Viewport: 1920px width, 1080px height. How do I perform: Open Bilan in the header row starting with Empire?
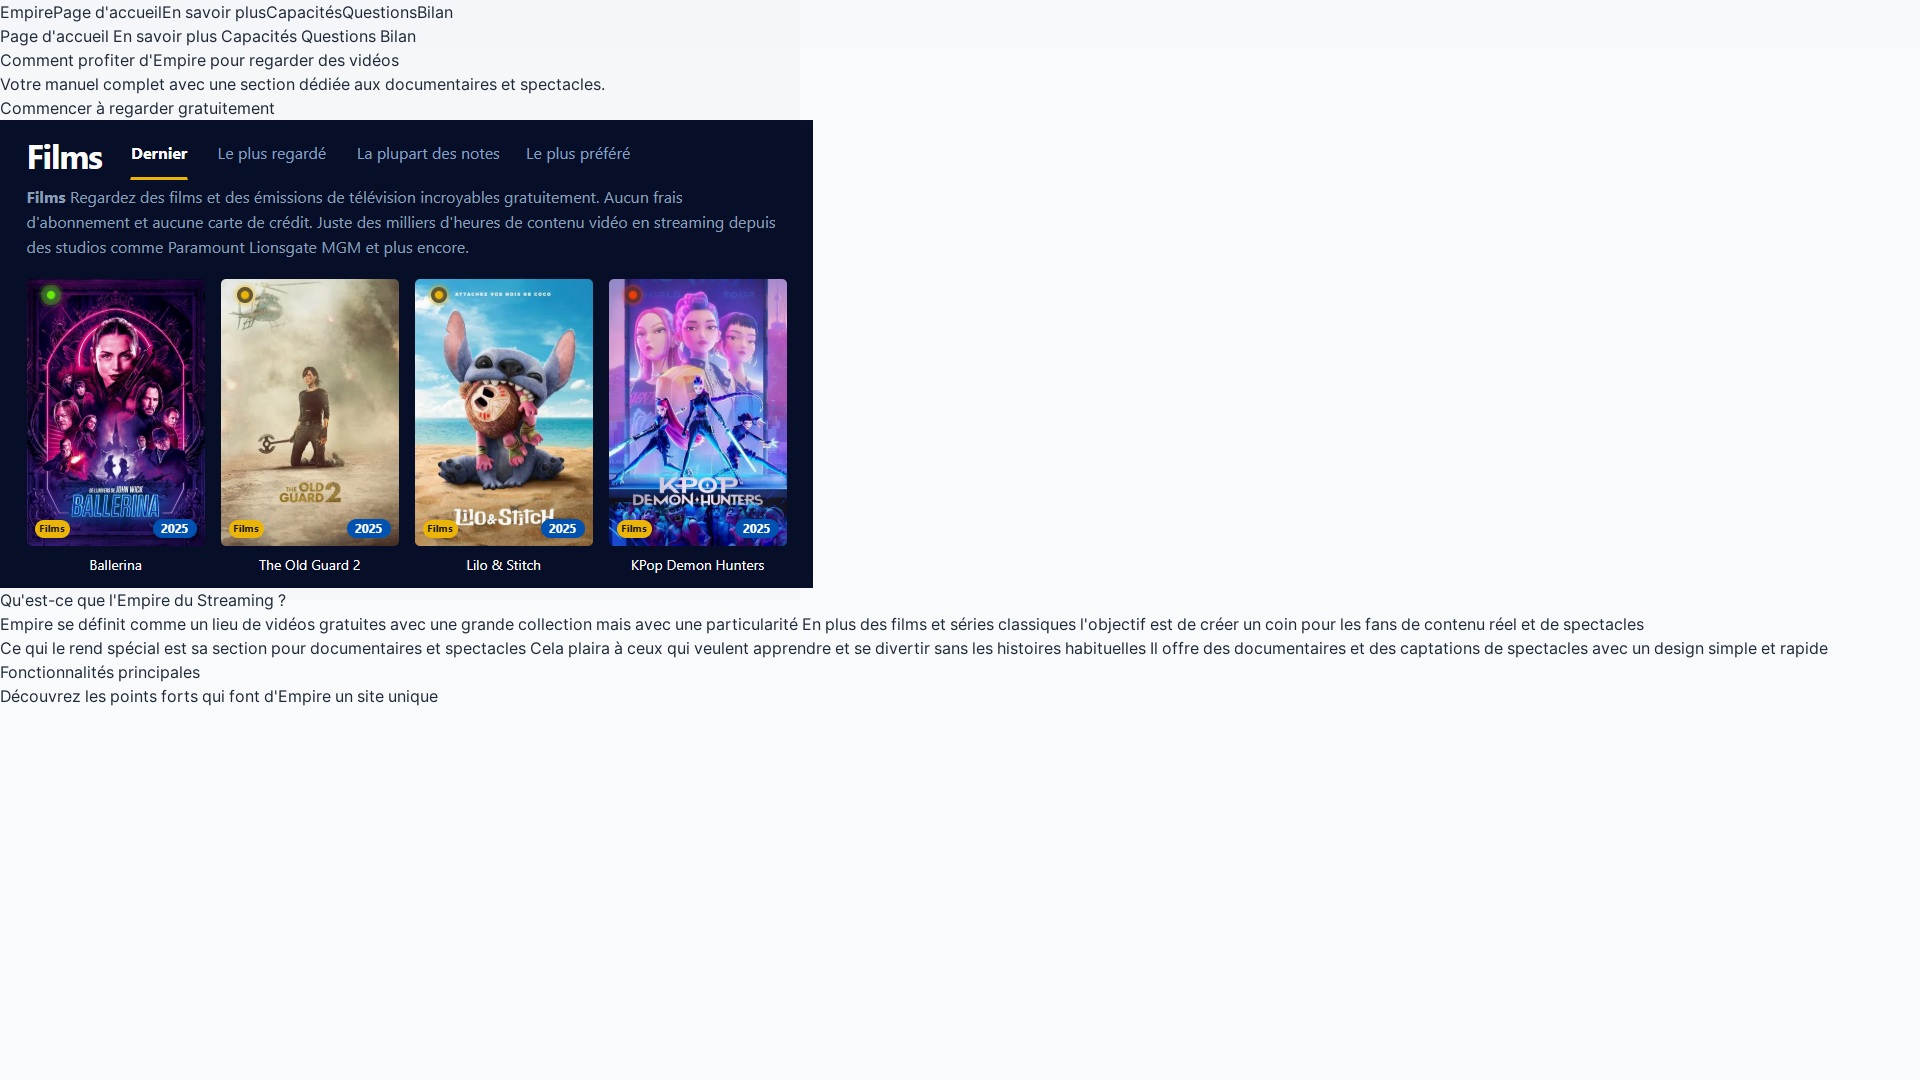tap(435, 12)
